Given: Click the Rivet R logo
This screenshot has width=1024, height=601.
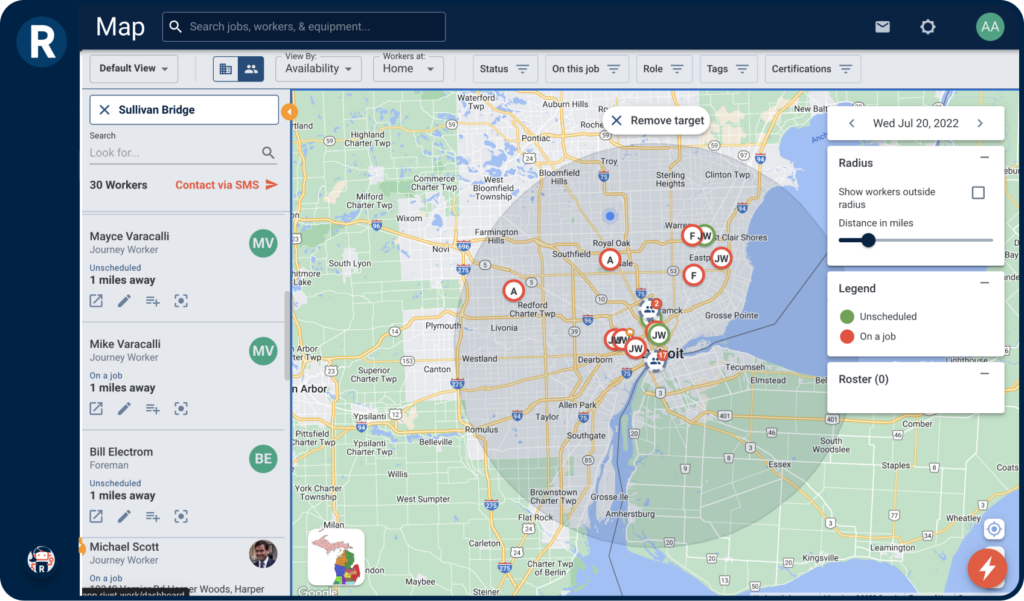Looking at the screenshot, I should 42,42.
